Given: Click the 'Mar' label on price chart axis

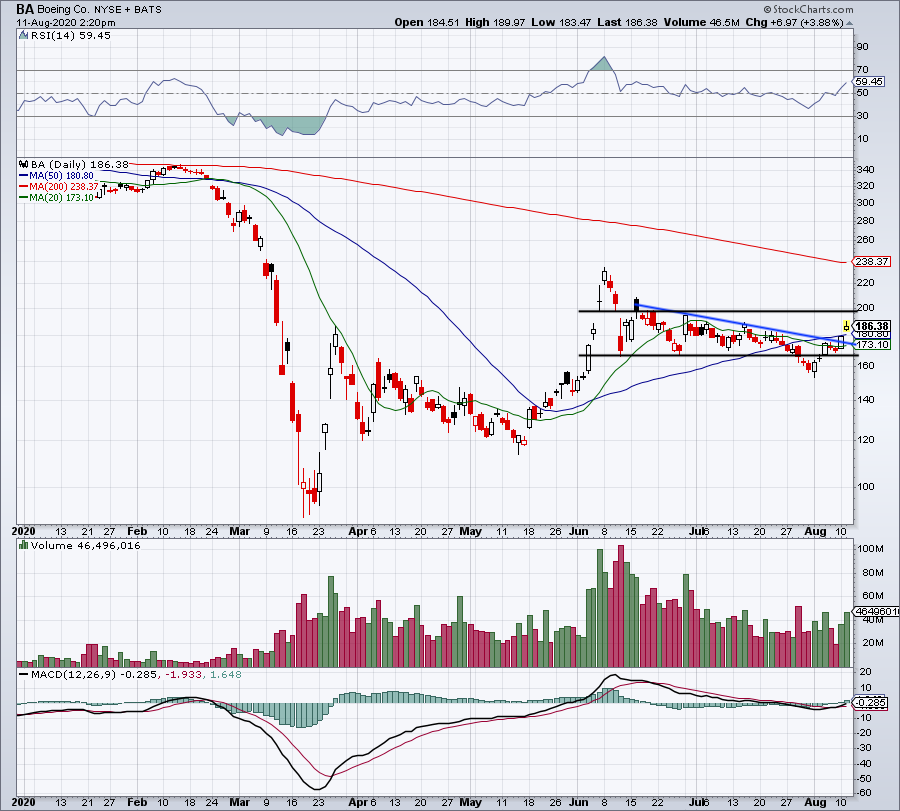Looking at the screenshot, I should pos(239,531).
